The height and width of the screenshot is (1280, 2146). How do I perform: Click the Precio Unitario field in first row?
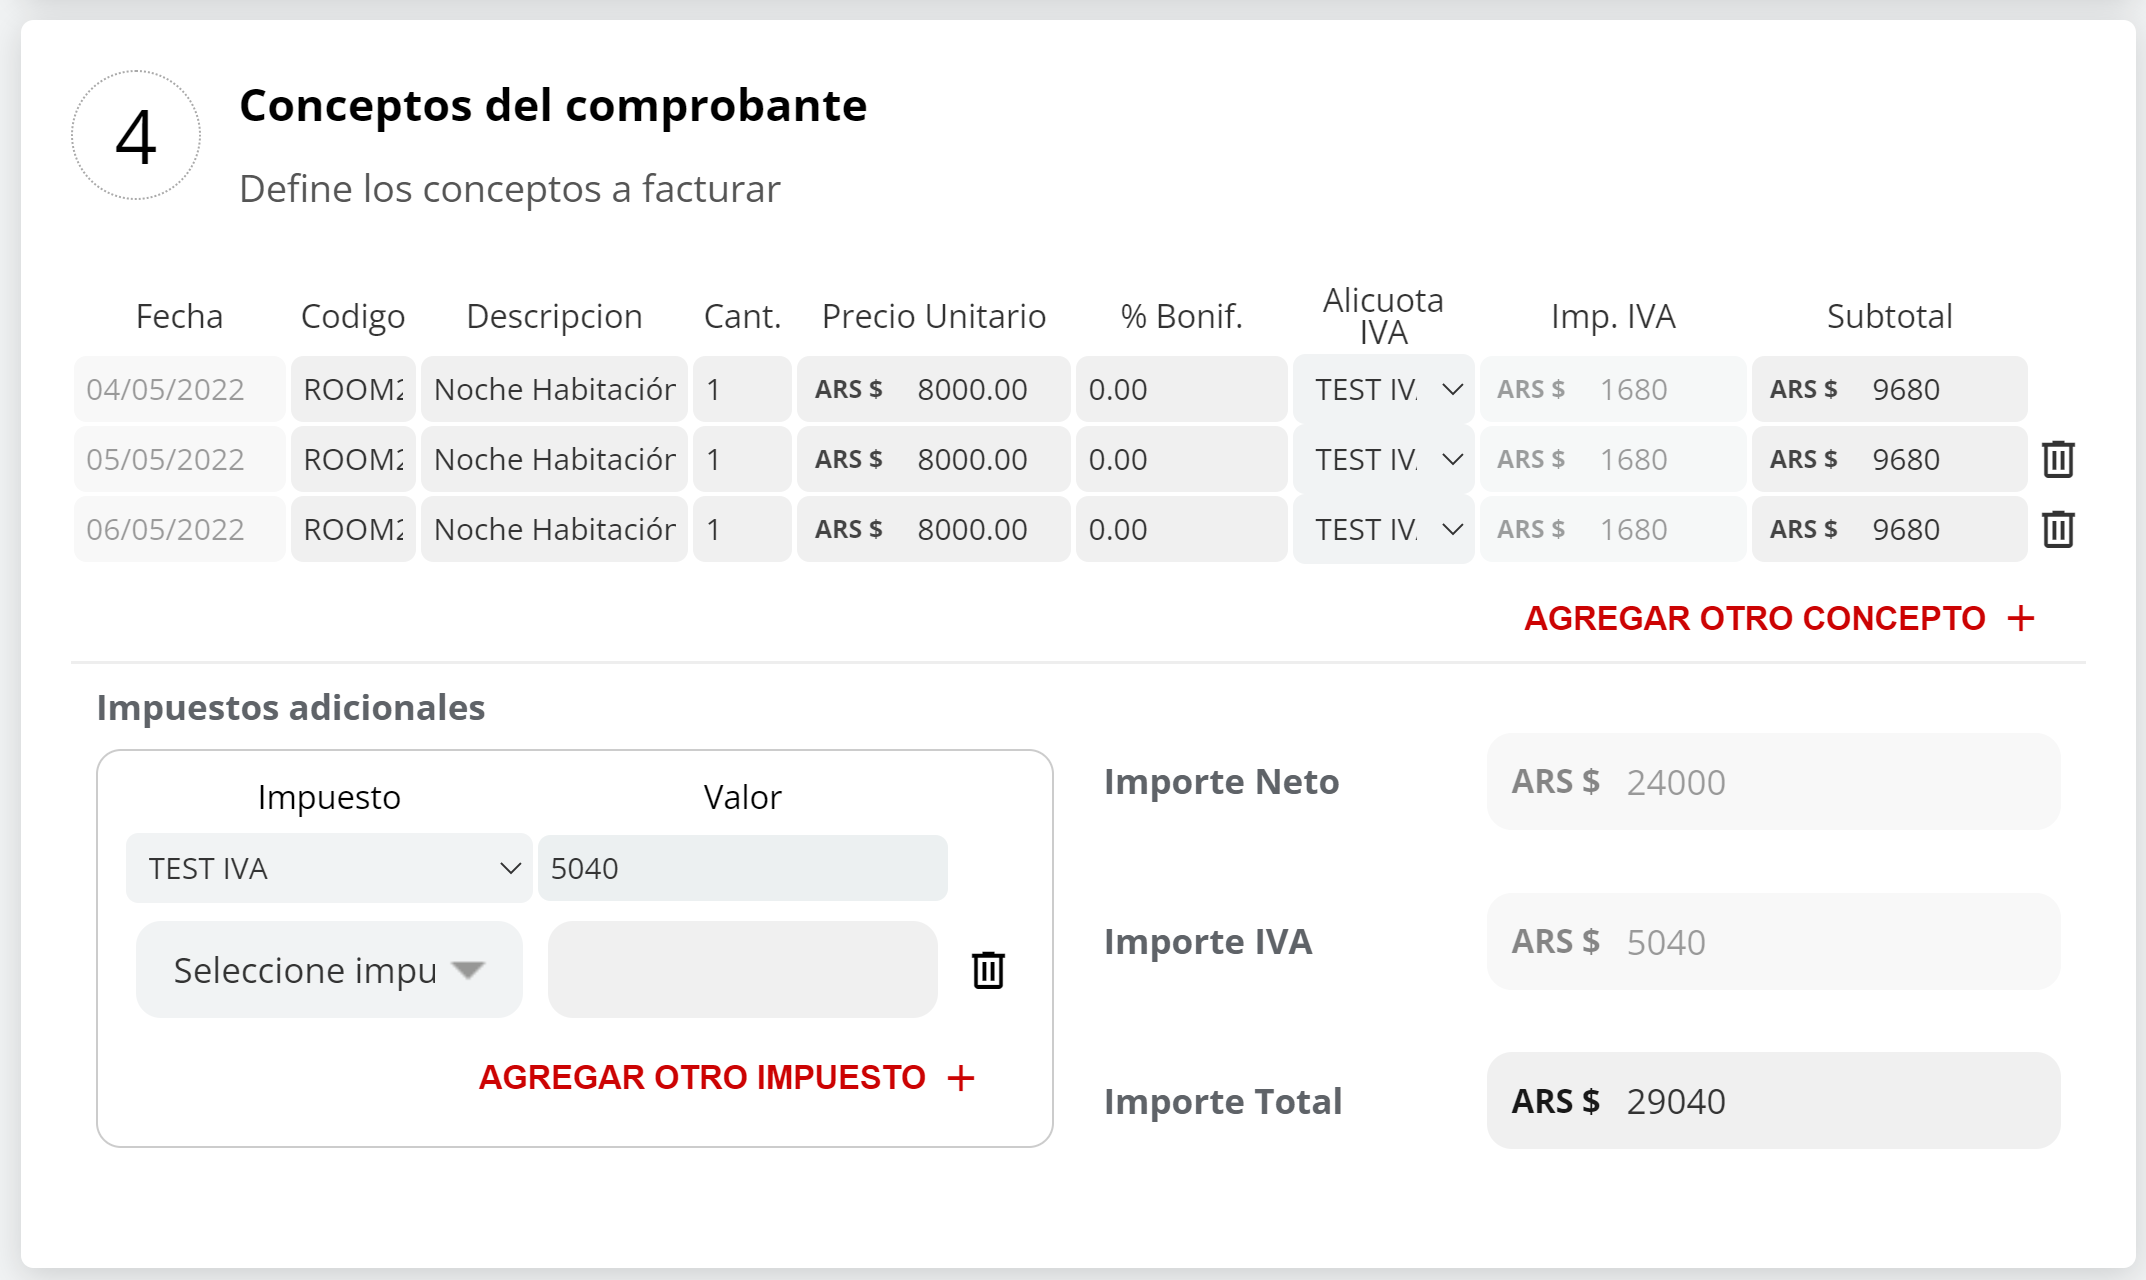(970, 389)
